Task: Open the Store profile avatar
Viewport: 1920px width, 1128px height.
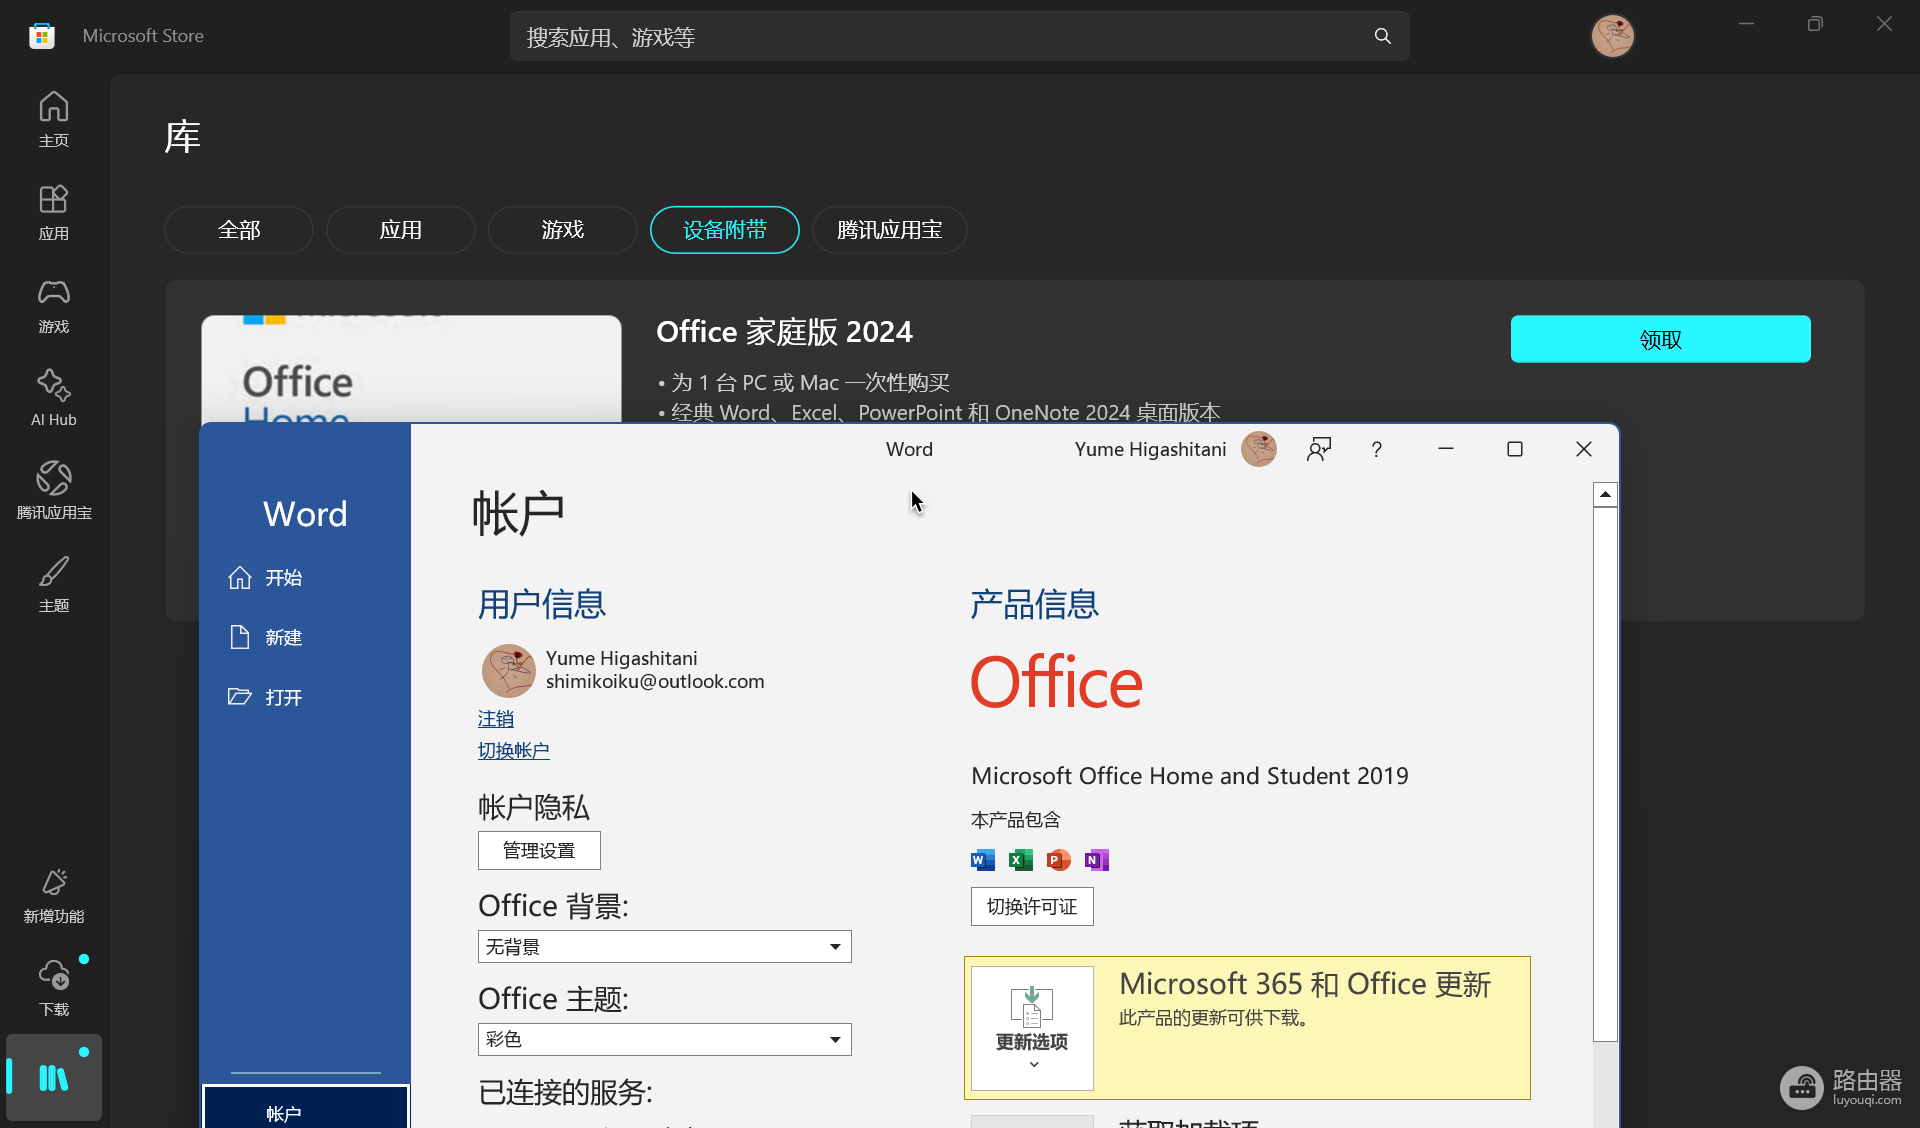Action: coord(1612,36)
